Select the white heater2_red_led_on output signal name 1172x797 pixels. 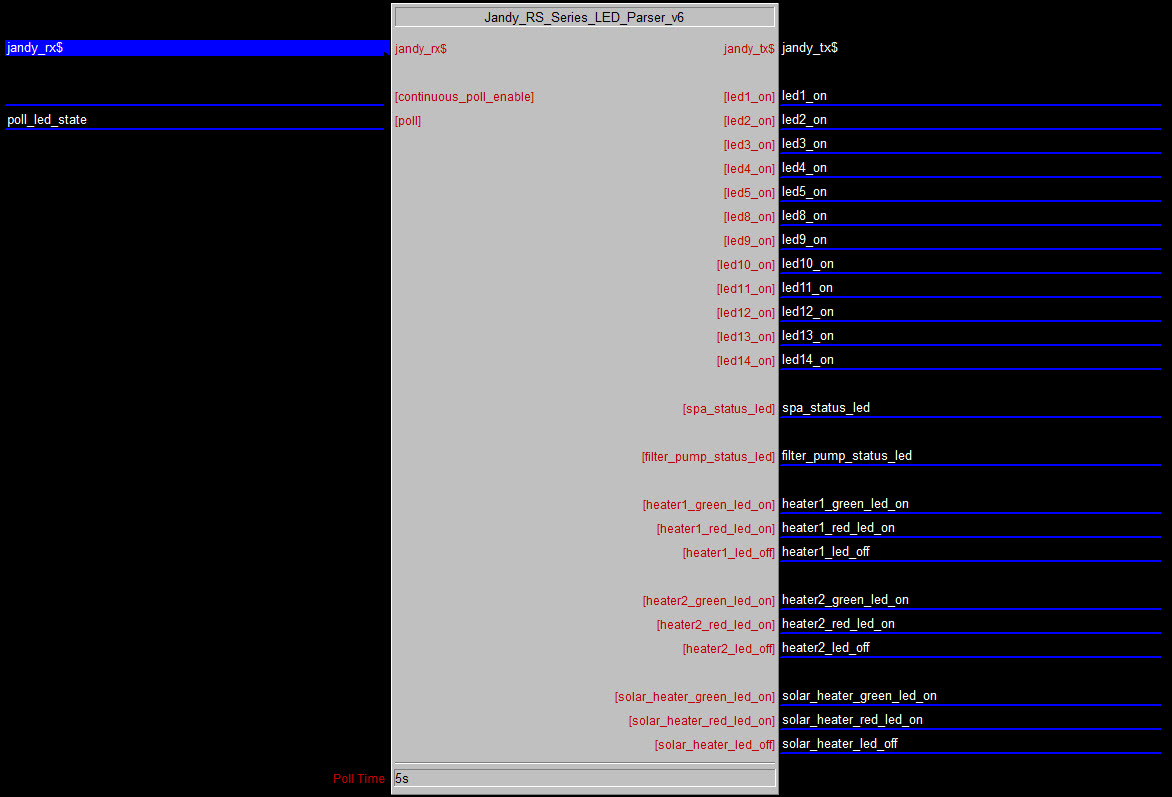tap(839, 624)
